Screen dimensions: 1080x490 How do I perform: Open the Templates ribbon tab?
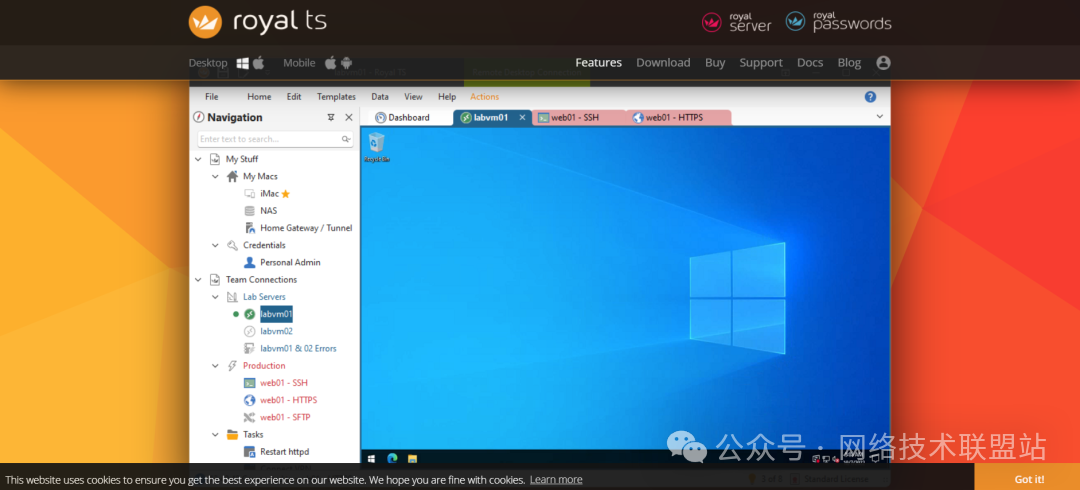point(336,97)
